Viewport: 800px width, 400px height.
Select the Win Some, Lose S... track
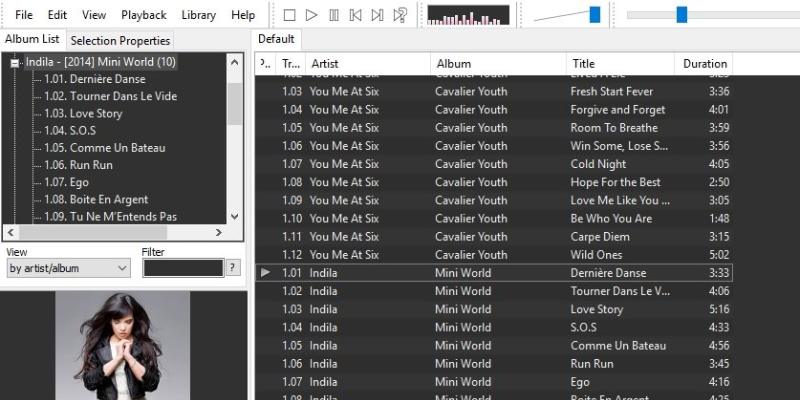tap(494, 146)
